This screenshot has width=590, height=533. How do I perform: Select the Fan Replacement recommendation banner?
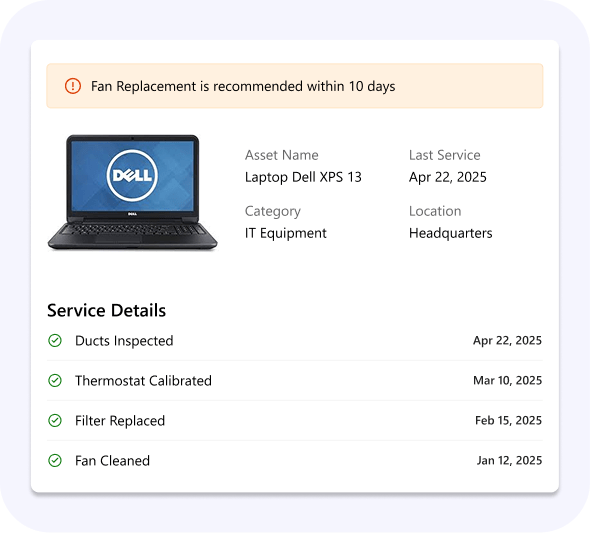coord(295,86)
